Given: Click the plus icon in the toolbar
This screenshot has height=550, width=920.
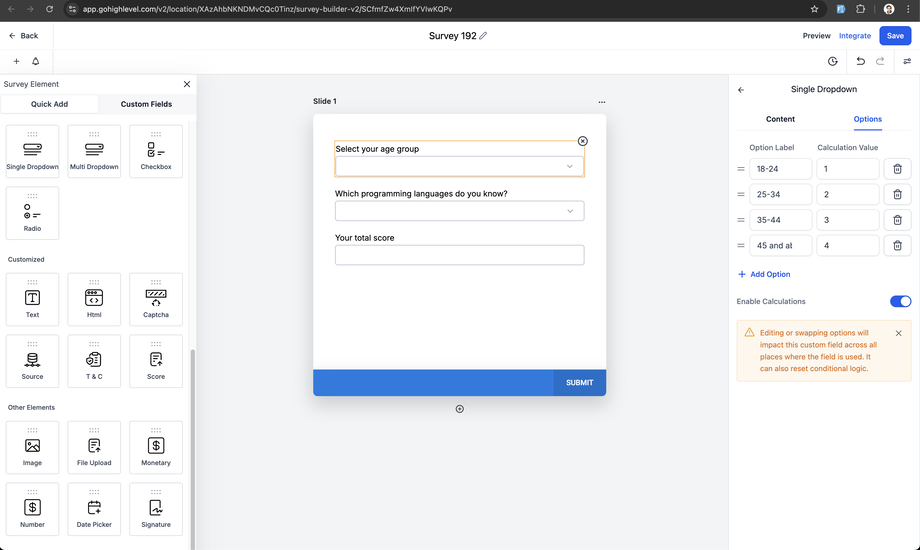Looking at the screenshot, I should pyautogui.click(x=16, y=61).
